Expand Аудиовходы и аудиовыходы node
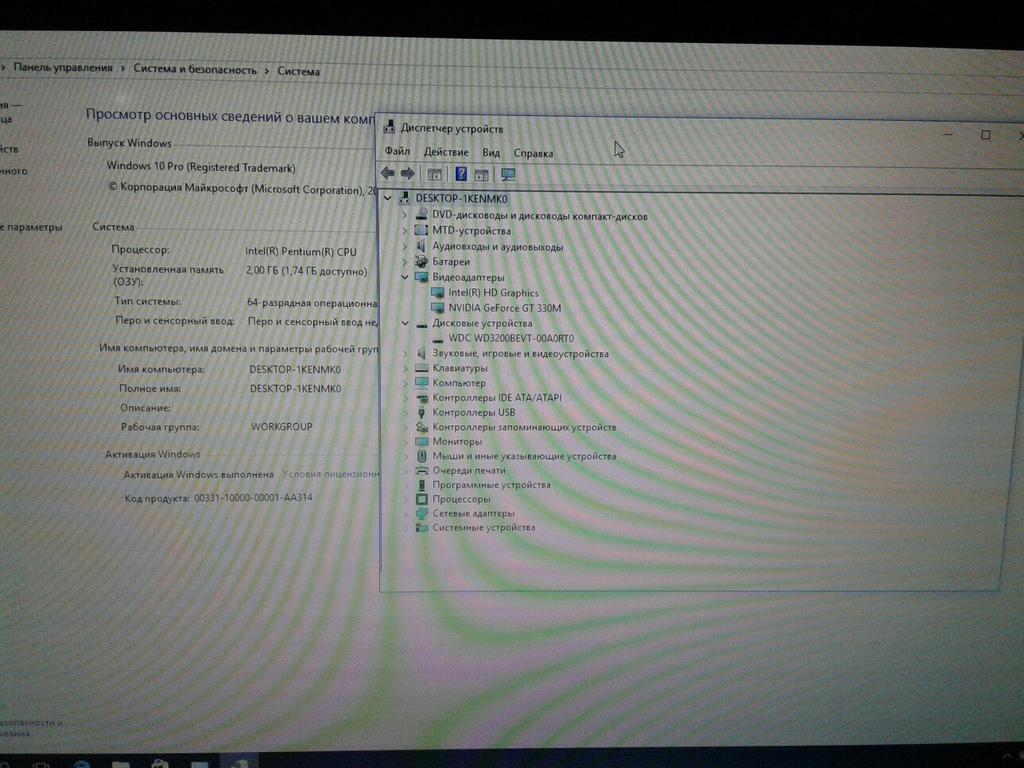This screenshot has width=1024, height=768. (404, 246)
